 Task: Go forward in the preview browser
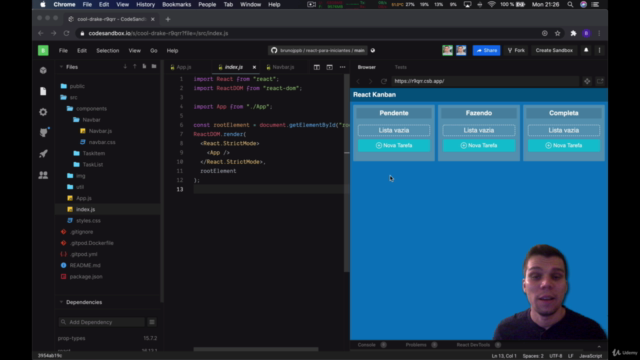(x=371, y=81)
